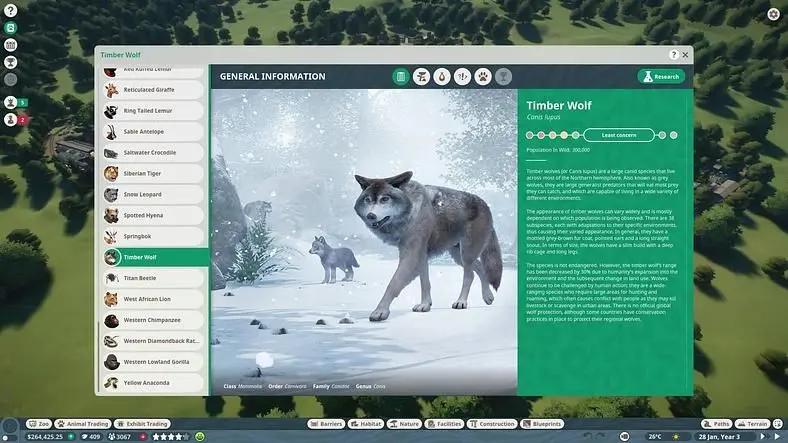Select West African Lion in animal list

153,299
